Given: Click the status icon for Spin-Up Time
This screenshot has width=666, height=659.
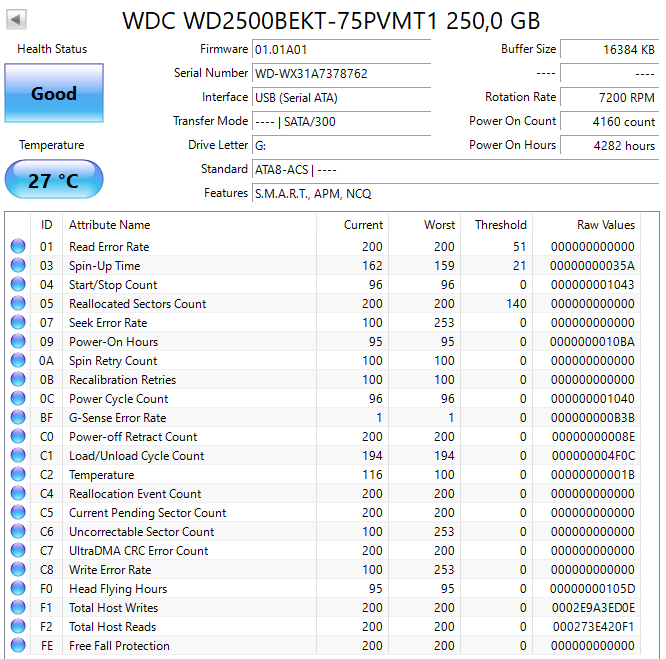Looking at the screenshot, I should pos(18,265).
